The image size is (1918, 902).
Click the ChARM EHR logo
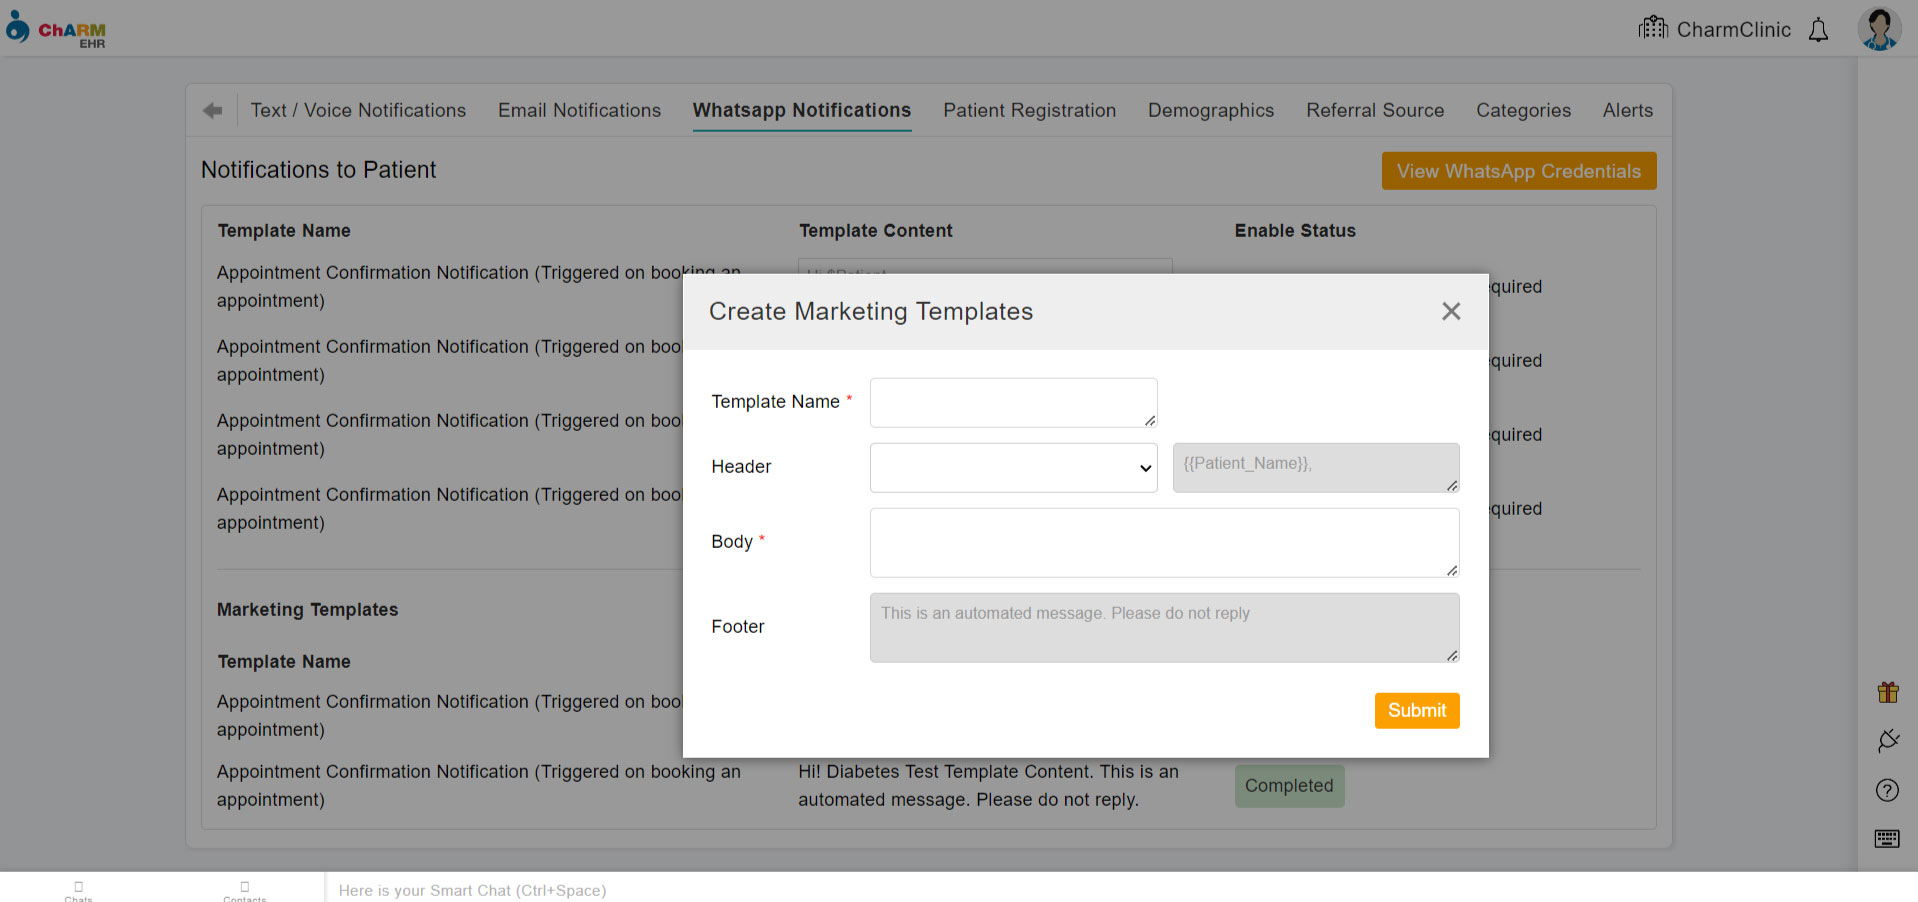click(56, 28)
